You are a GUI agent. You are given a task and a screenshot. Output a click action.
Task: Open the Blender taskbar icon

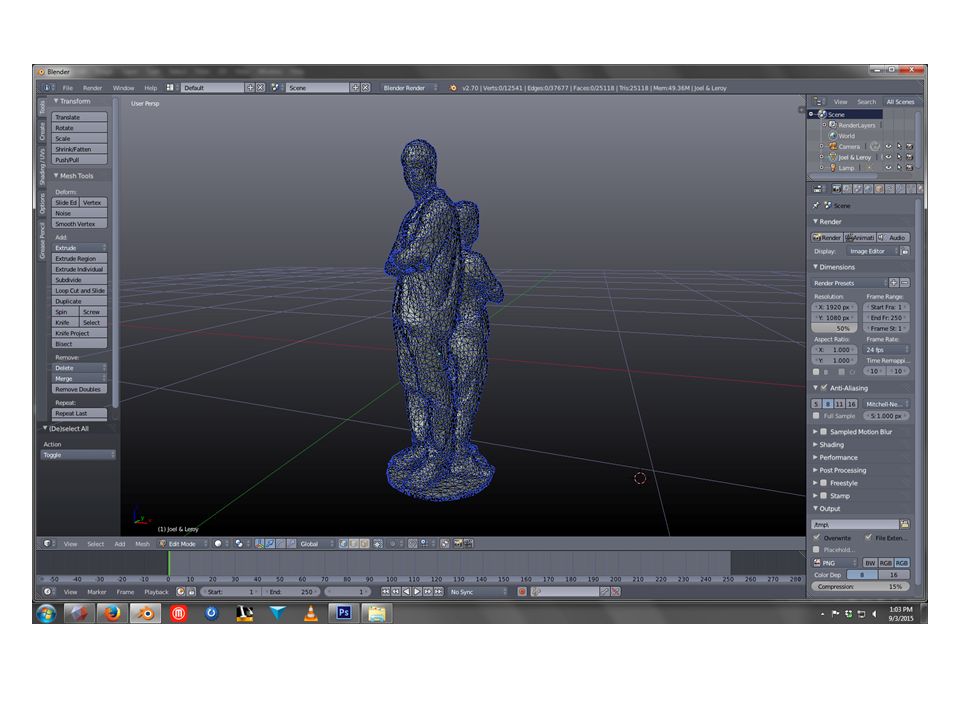(x=146, y=613)
